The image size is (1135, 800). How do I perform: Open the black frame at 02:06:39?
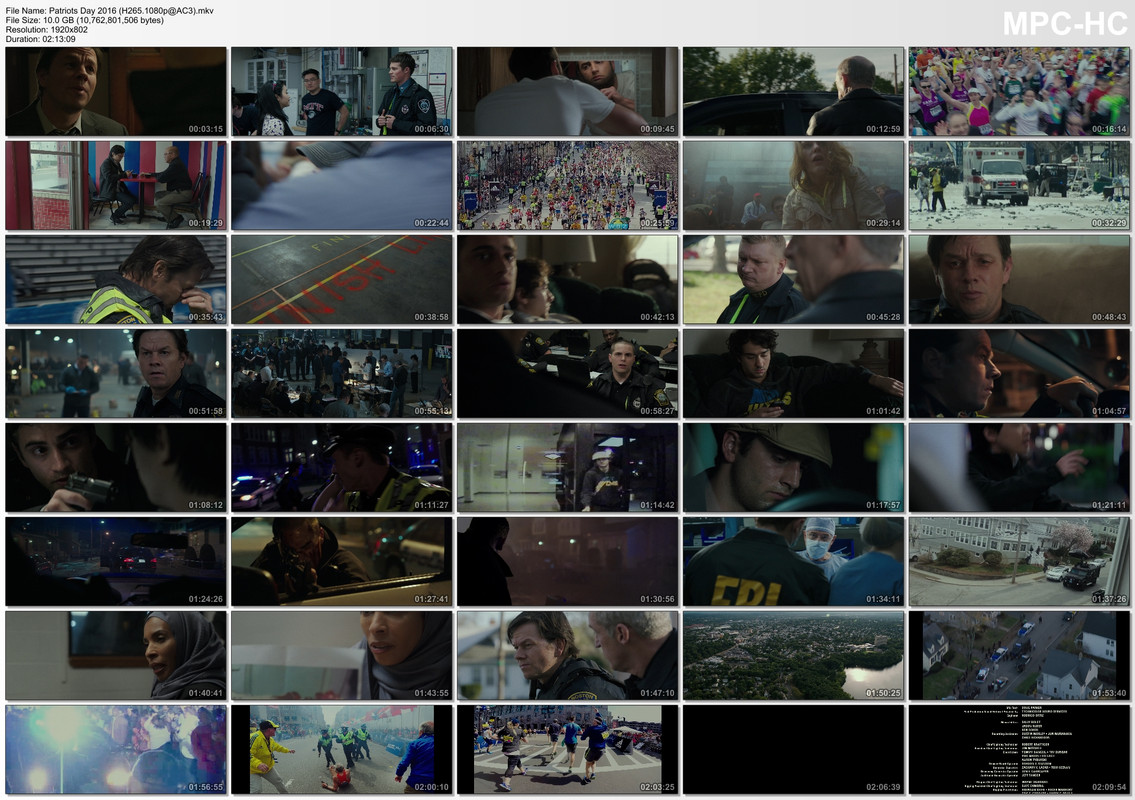793,749
